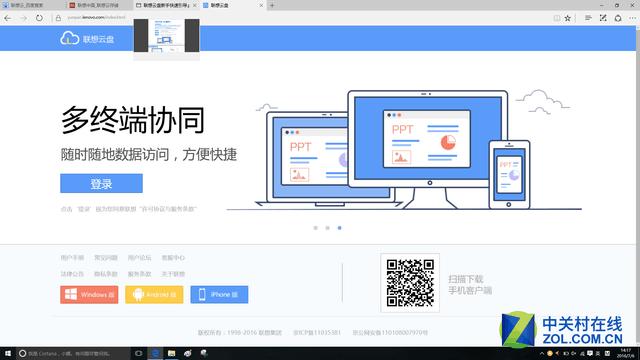Open the web note pen icon
Image resolution: width=640 pixels, height=360 pixels.
point(603,18)
